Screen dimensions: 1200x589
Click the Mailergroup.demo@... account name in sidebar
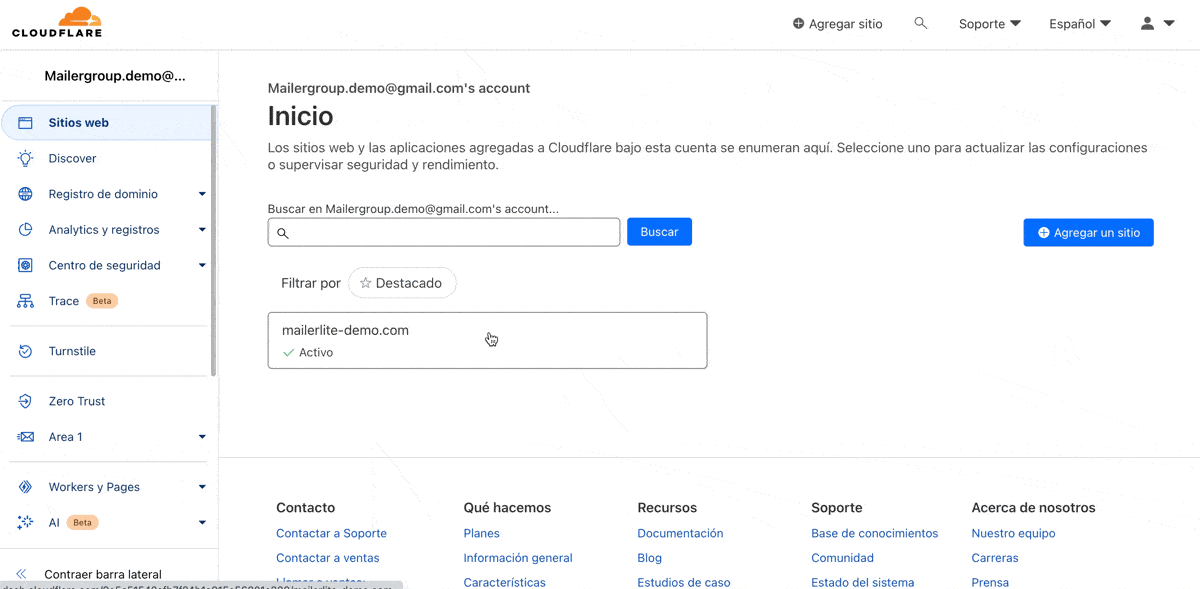click(x=115, y=76)
